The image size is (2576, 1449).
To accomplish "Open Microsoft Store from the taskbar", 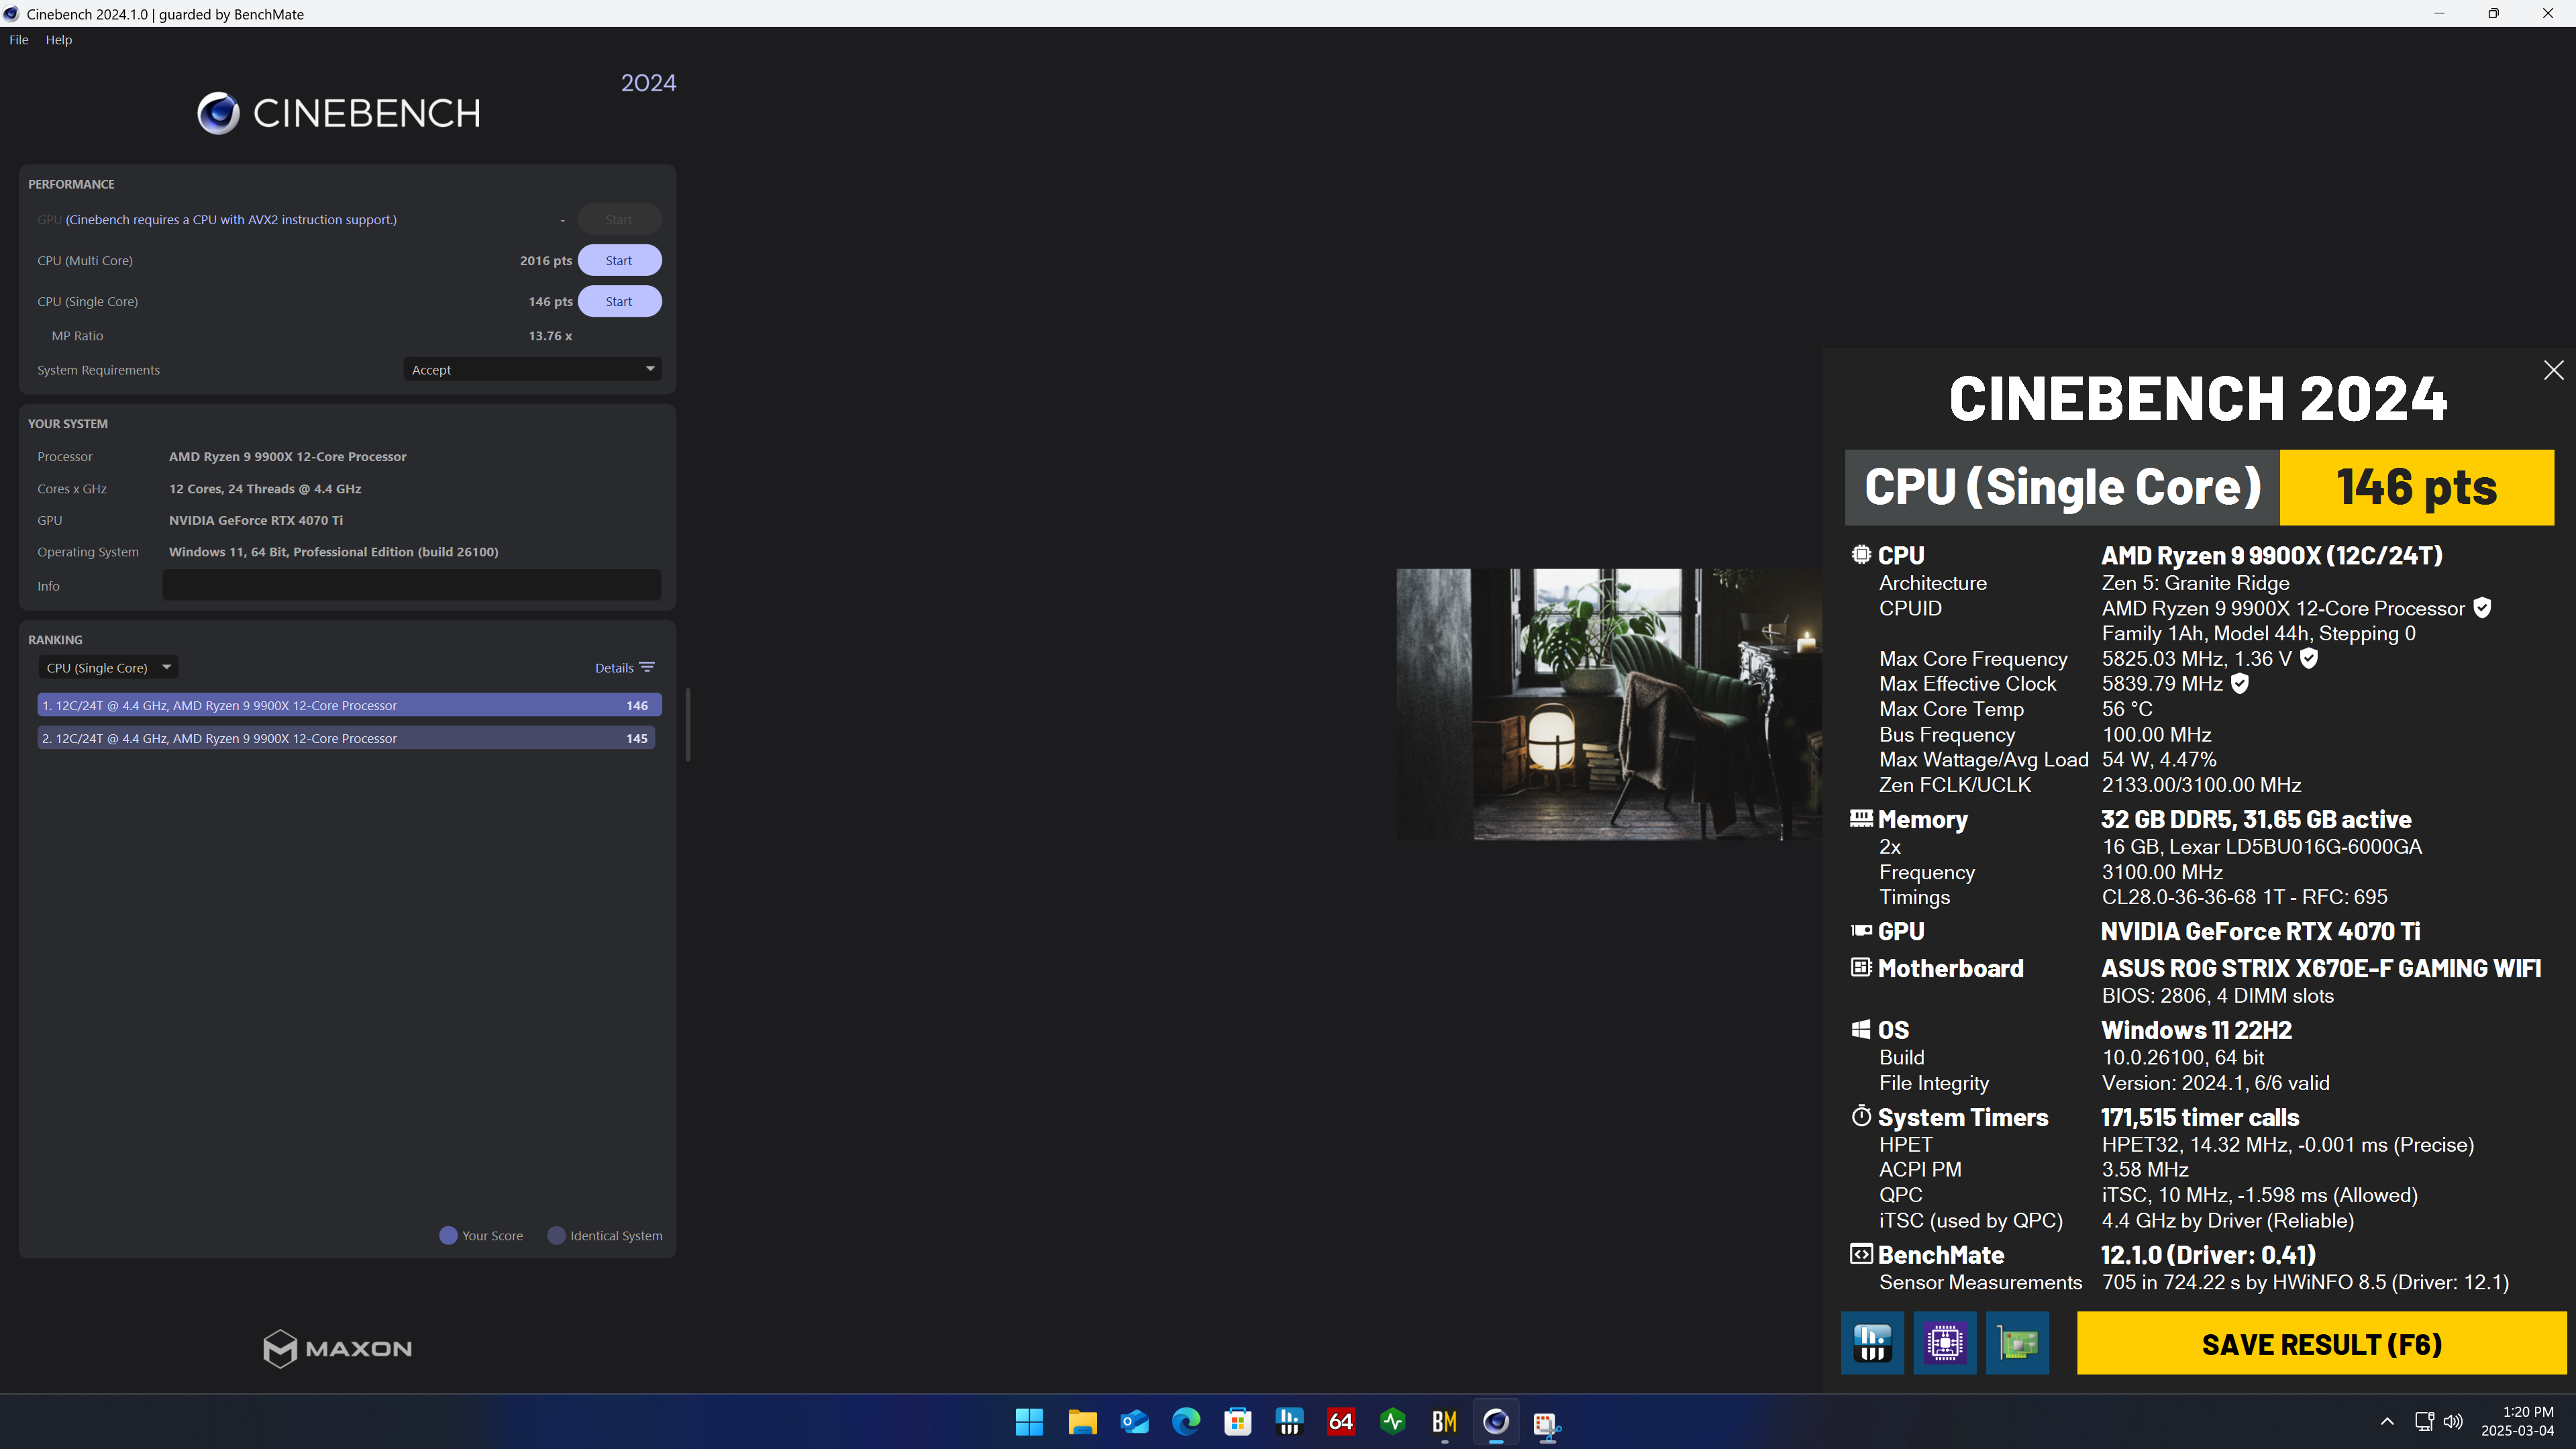I will (1238, 1422).
